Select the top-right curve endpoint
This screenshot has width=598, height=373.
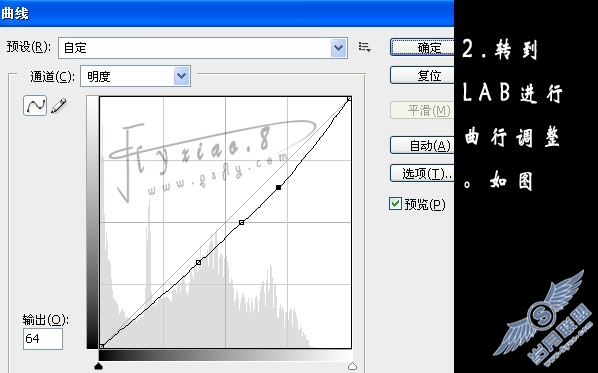pos(349,99)
